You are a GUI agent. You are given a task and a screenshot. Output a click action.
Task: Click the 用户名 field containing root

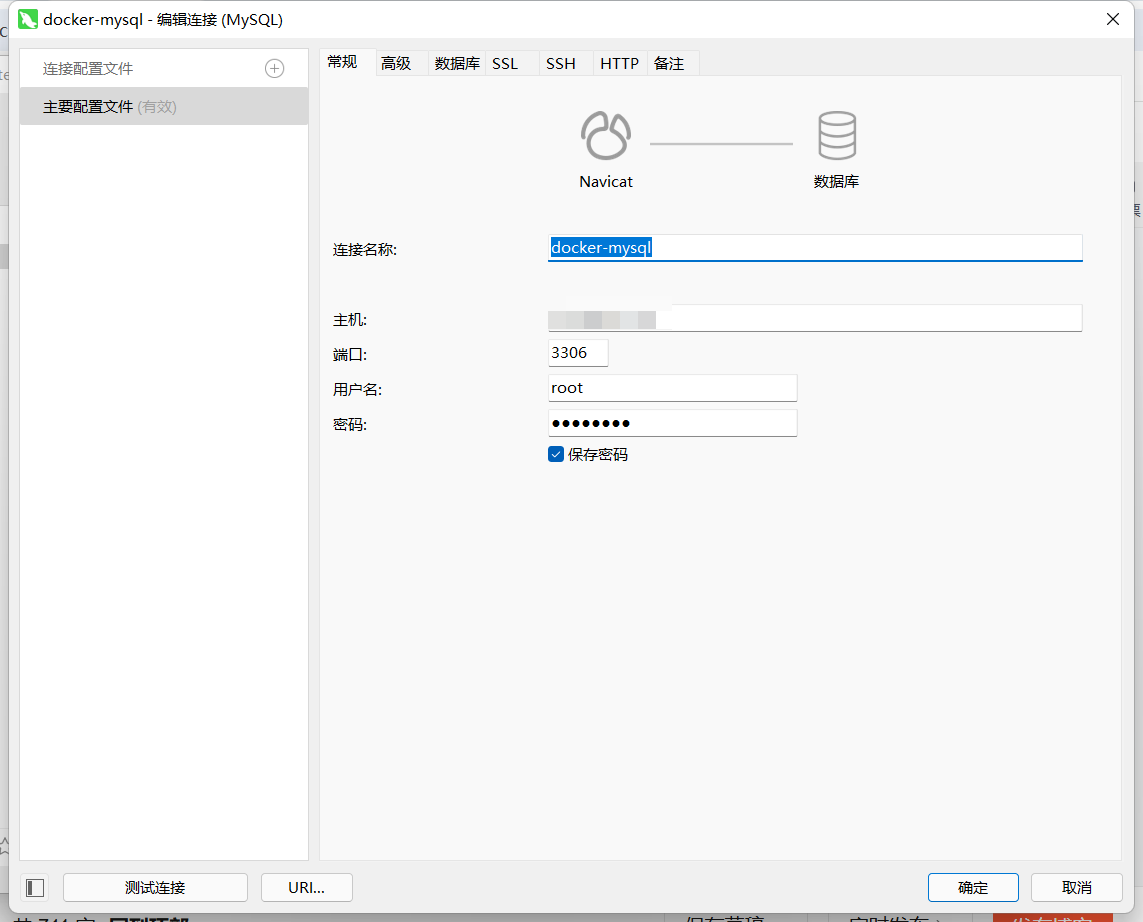672,388
